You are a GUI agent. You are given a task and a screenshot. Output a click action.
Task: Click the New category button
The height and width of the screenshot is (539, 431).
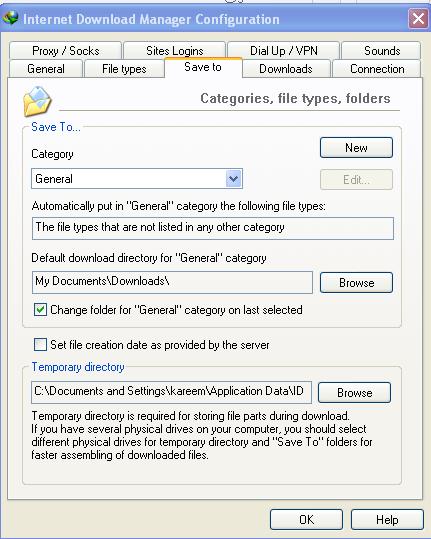(x=356, y=148)
